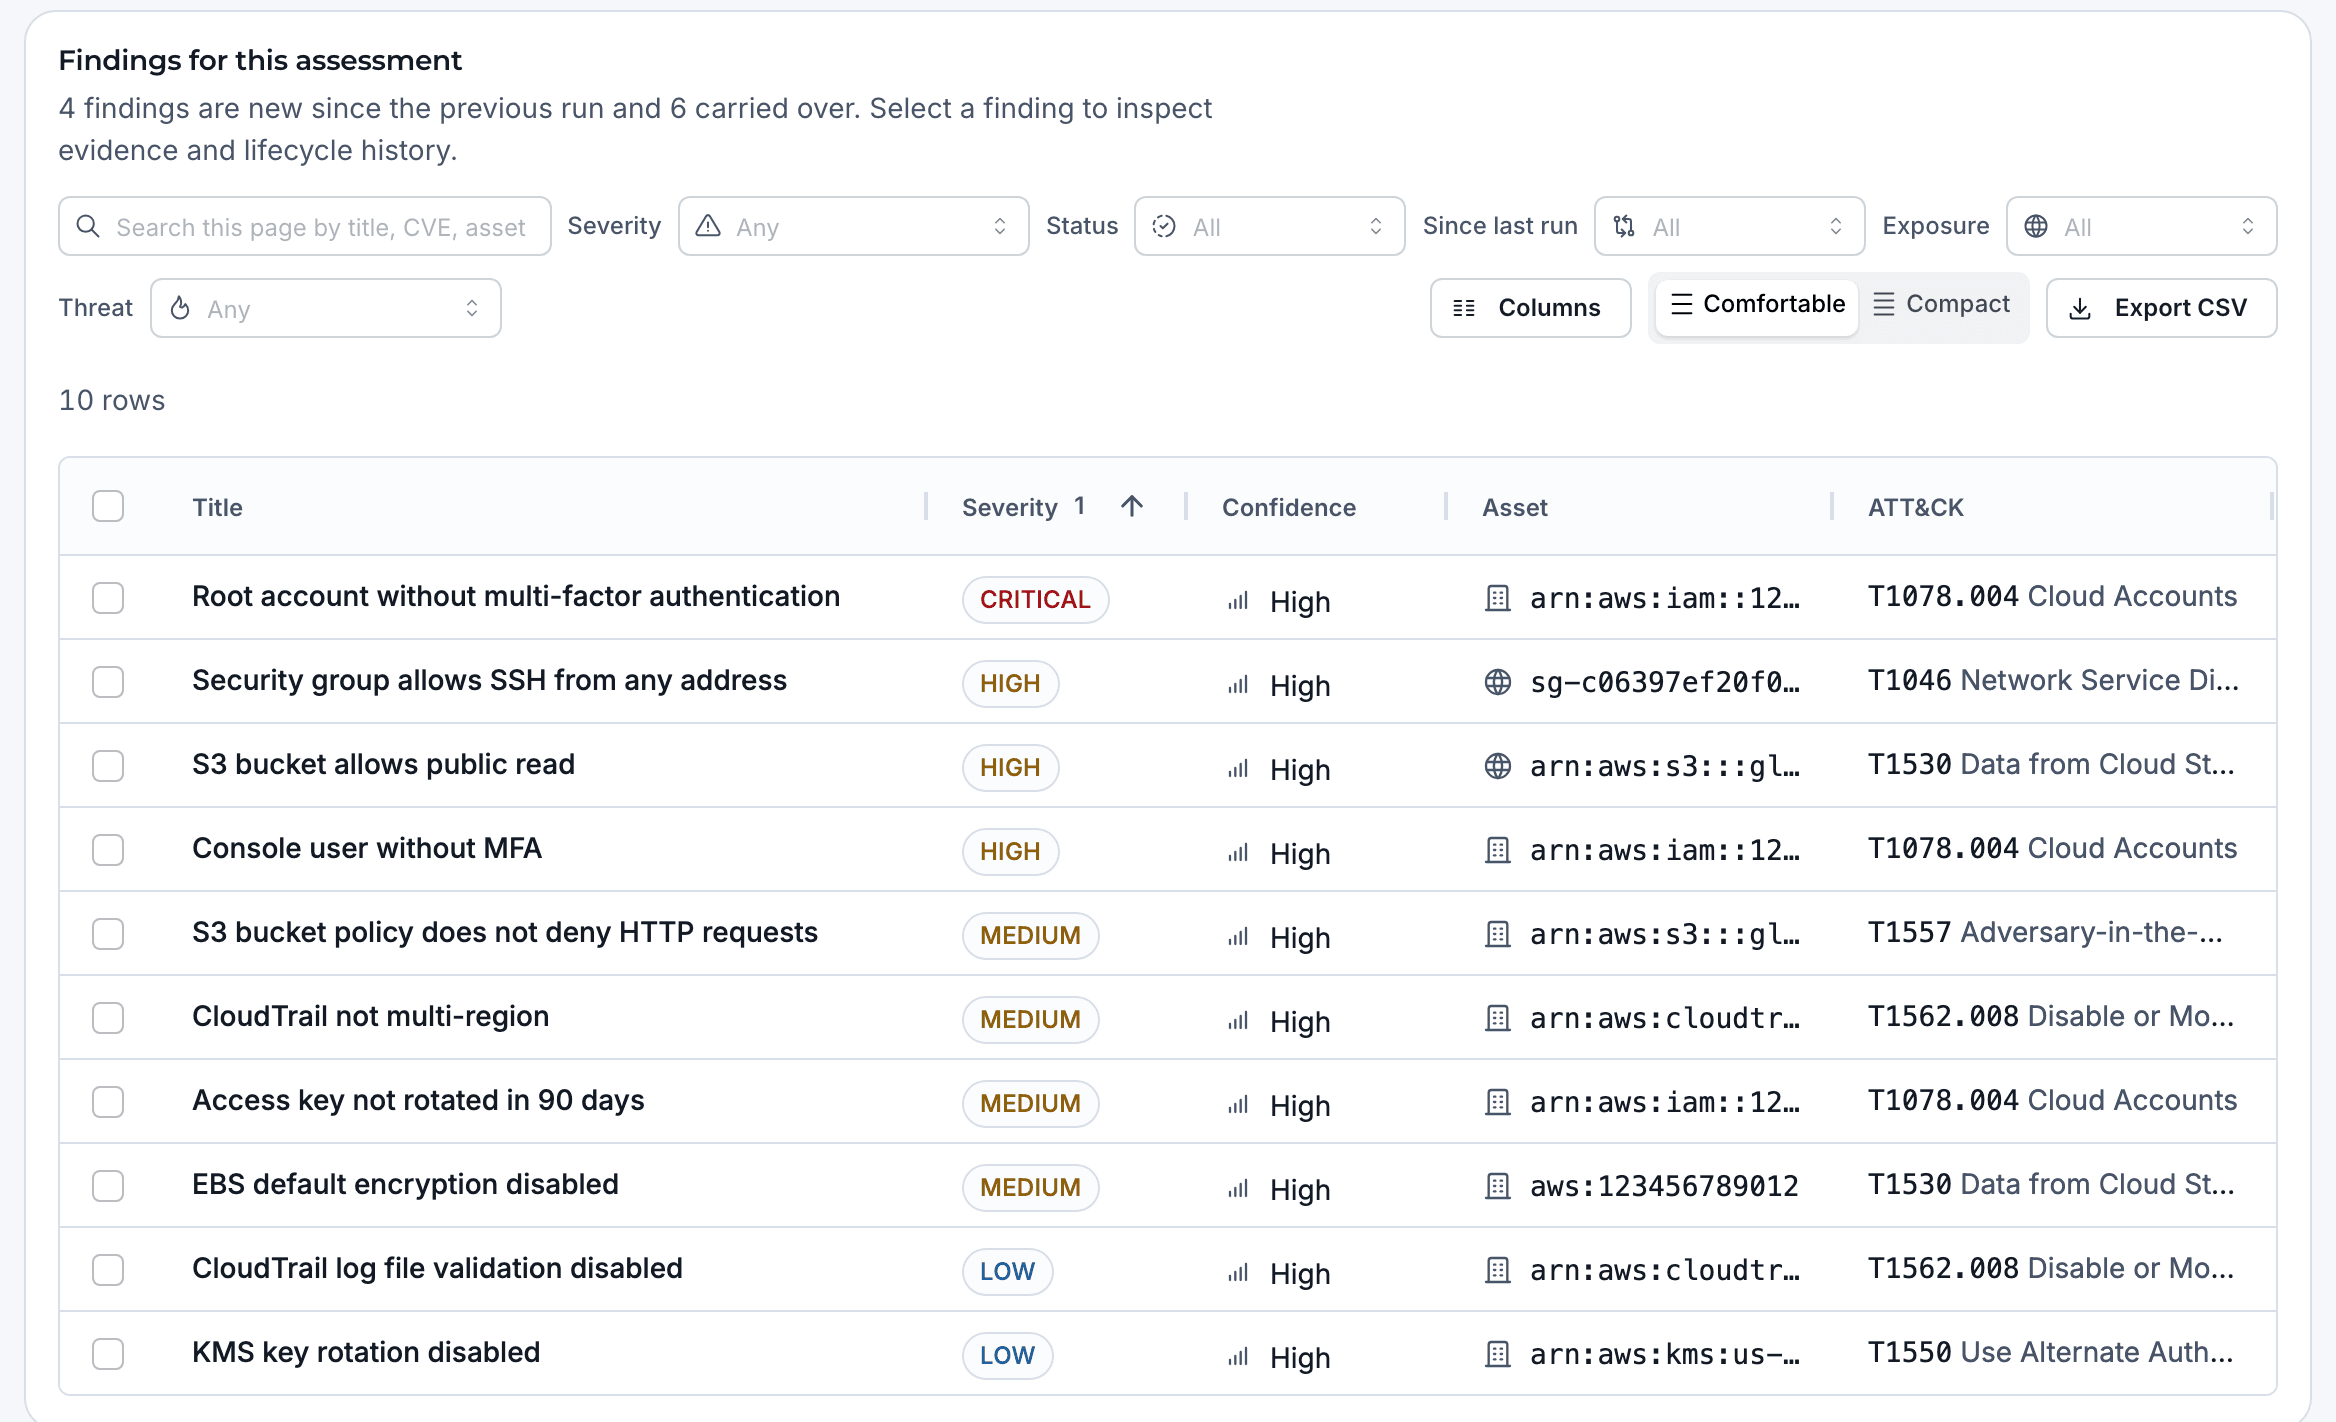Click the globe icon on S3 public read row

[x=1497, y=766]
